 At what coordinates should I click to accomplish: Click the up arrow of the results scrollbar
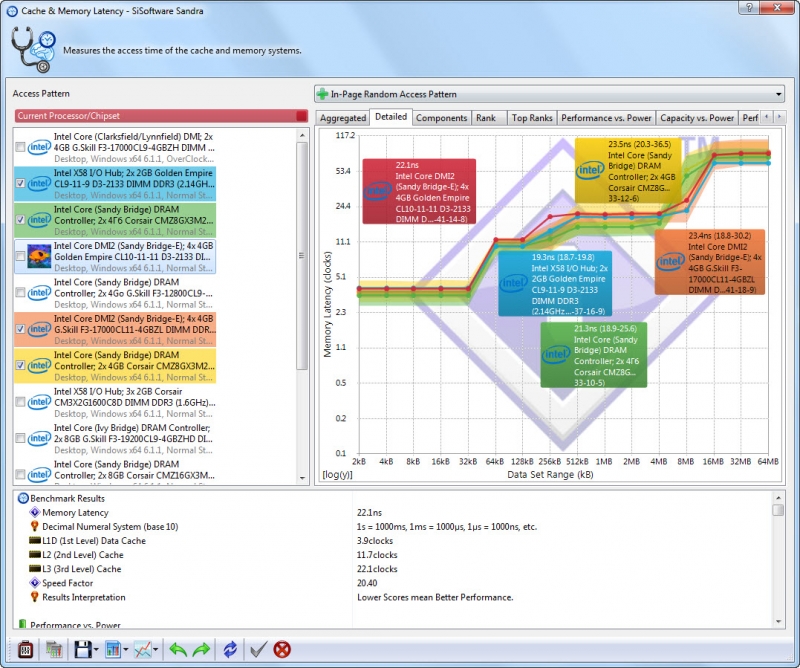(778, 498)
